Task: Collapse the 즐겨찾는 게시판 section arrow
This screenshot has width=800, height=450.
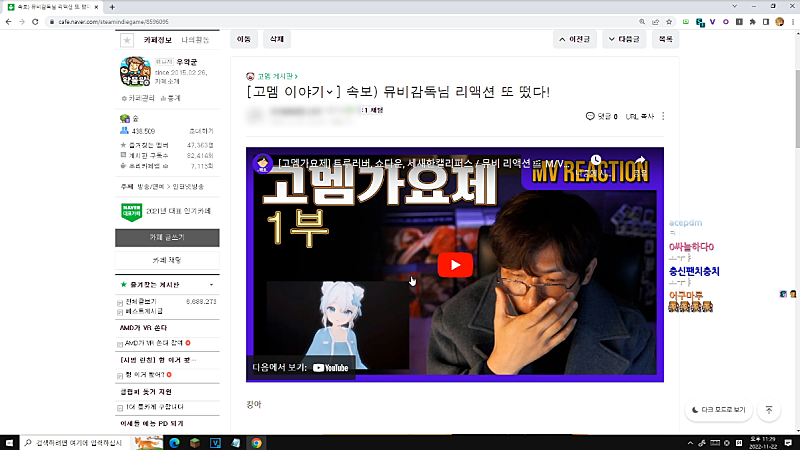Action: pos(211,285)
